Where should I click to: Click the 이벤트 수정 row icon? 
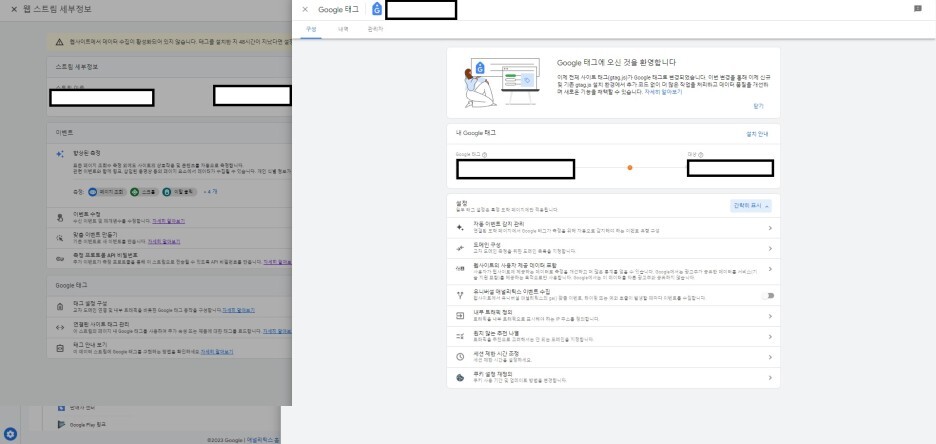60,218
